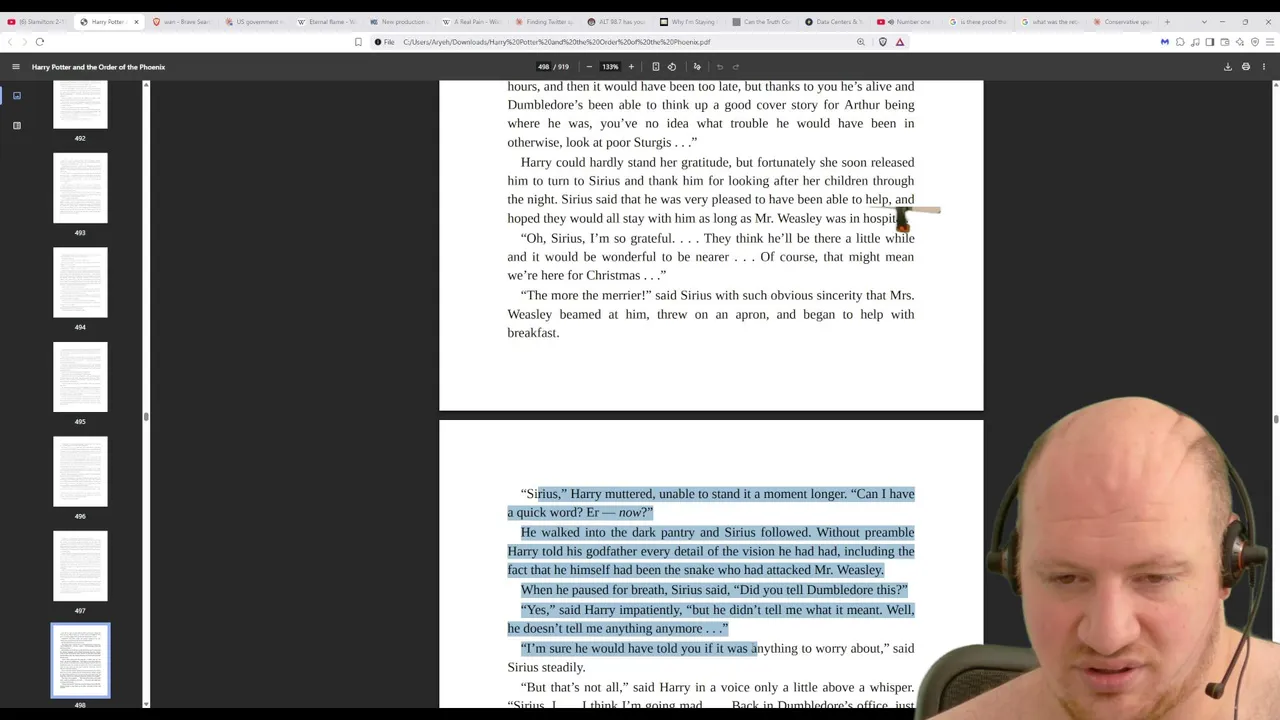Open page 496 thumbnail

(x=80, y=471)
